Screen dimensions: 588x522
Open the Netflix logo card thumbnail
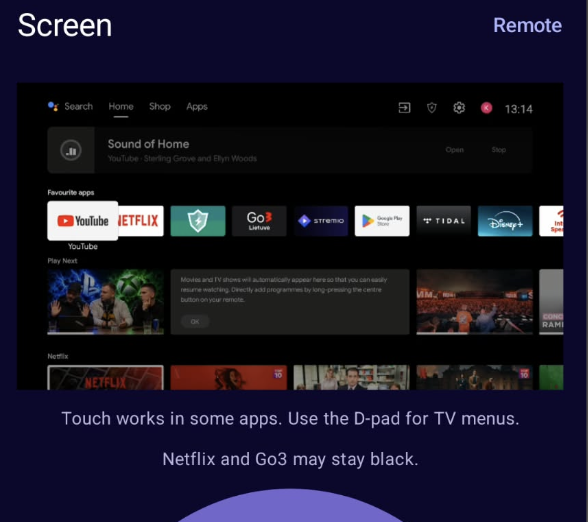tap(105, 378)
